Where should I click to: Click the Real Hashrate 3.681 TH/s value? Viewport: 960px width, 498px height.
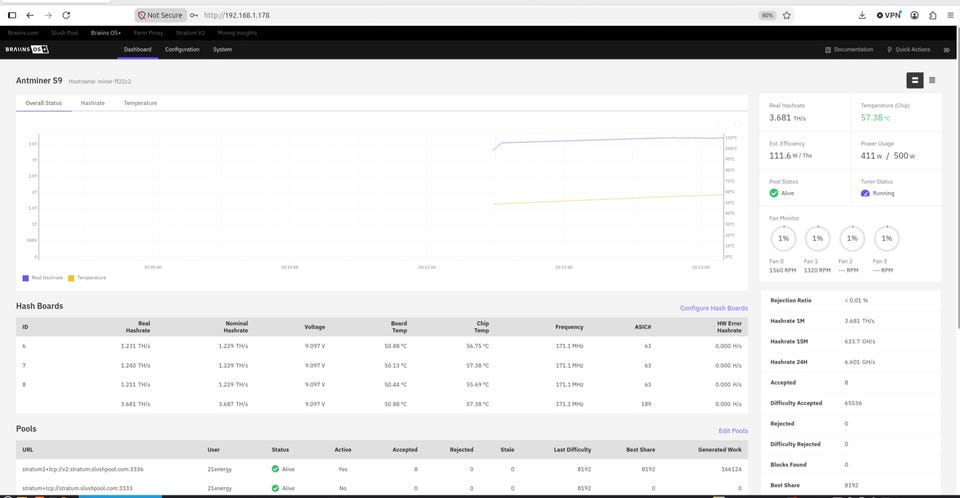[x=787, y=118]
